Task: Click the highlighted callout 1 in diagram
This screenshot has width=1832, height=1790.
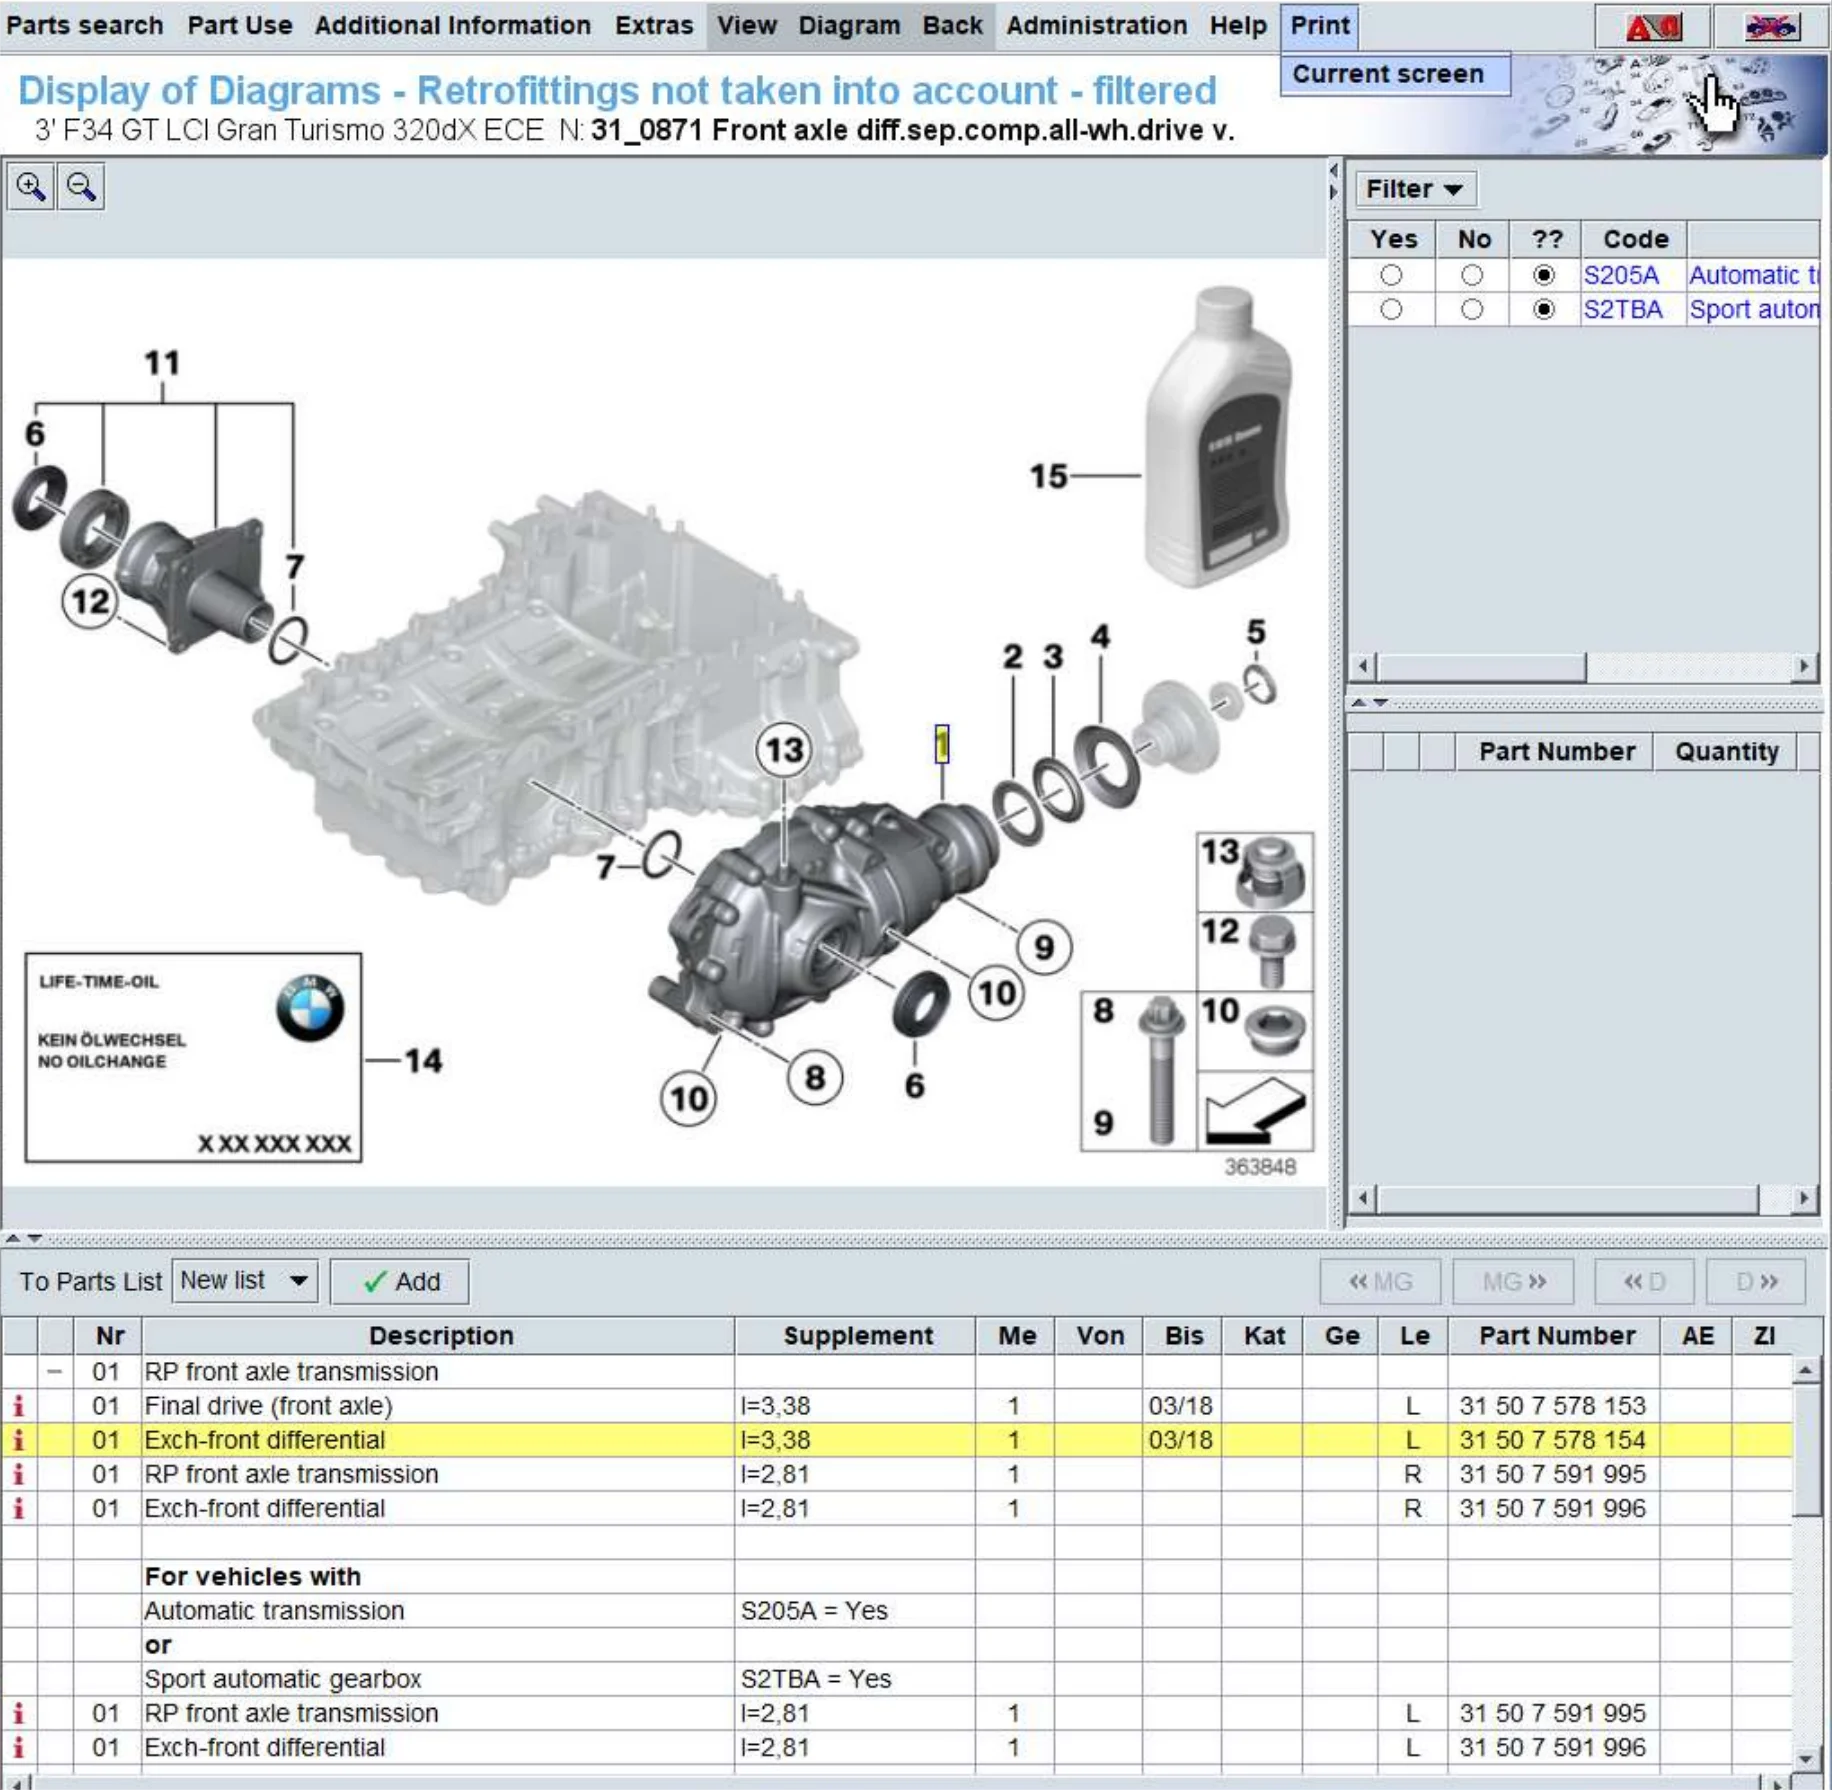Action: pyautogui.click(x=941, y=744)
